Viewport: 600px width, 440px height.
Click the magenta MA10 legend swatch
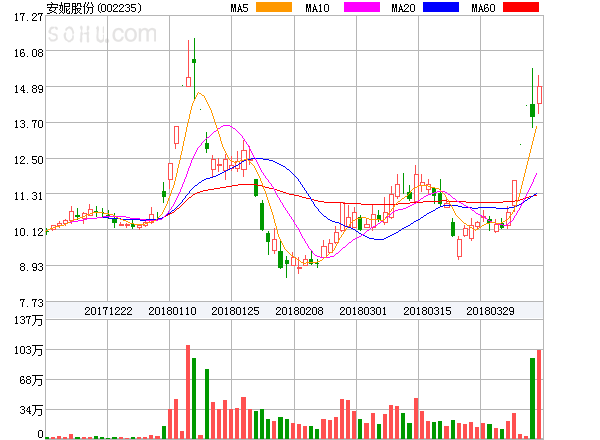(x=362, y=7)
